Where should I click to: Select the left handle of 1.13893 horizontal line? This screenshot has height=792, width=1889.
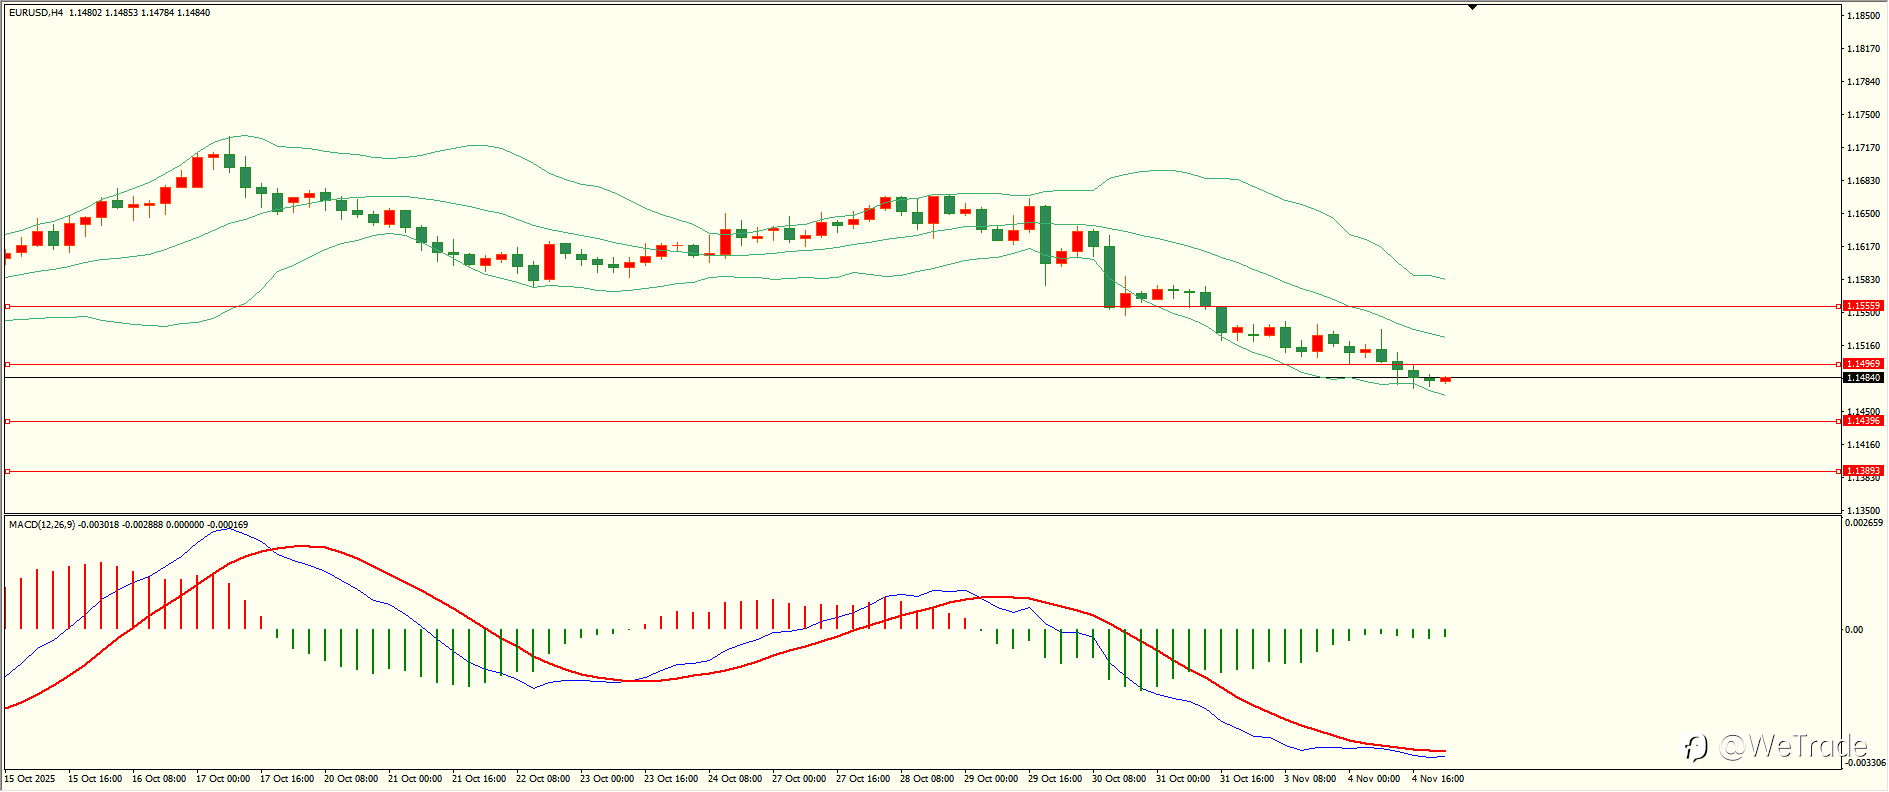pyautogui.click(x=7, y=471)
